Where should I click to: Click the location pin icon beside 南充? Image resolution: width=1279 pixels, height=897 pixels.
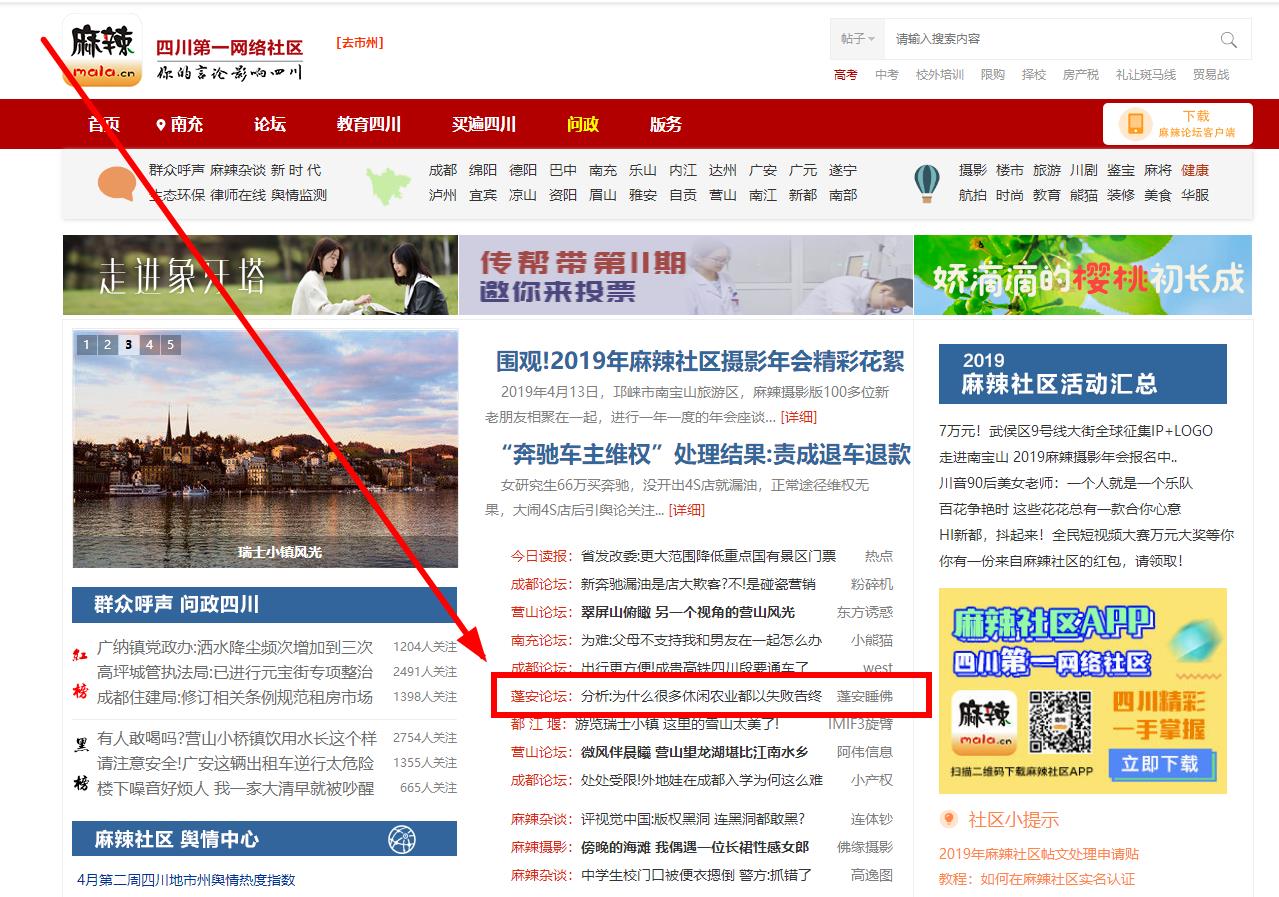[x=160, y=125]
